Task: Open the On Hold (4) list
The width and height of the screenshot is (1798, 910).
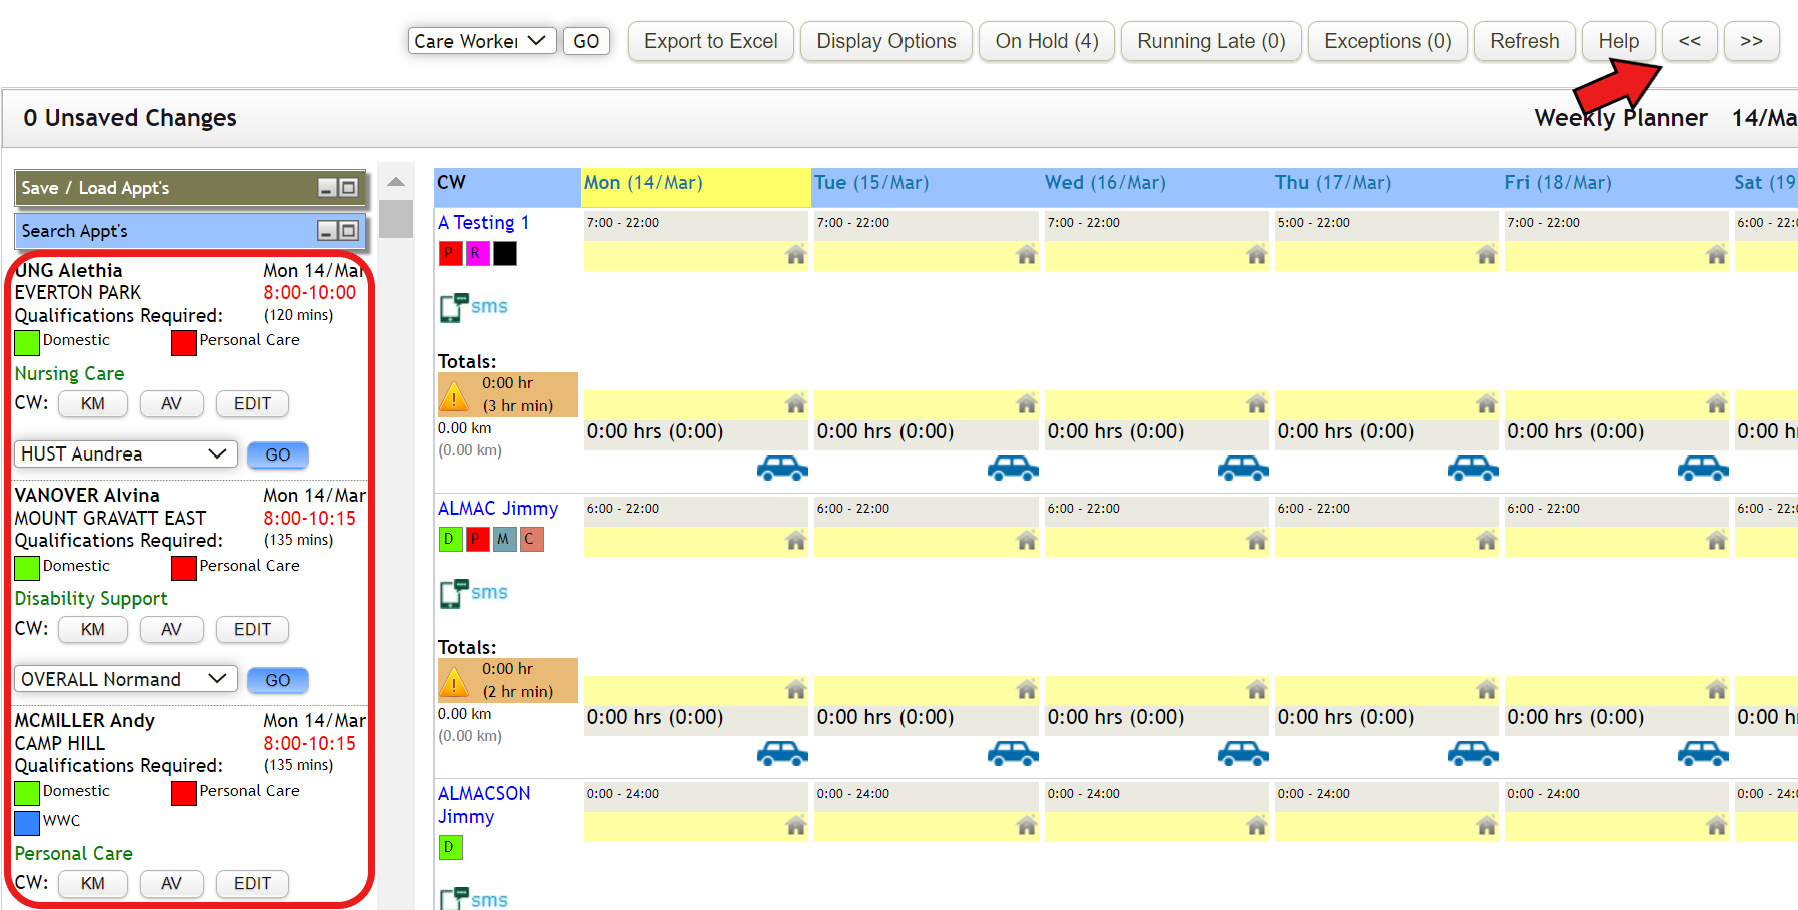Action: 1046,41
